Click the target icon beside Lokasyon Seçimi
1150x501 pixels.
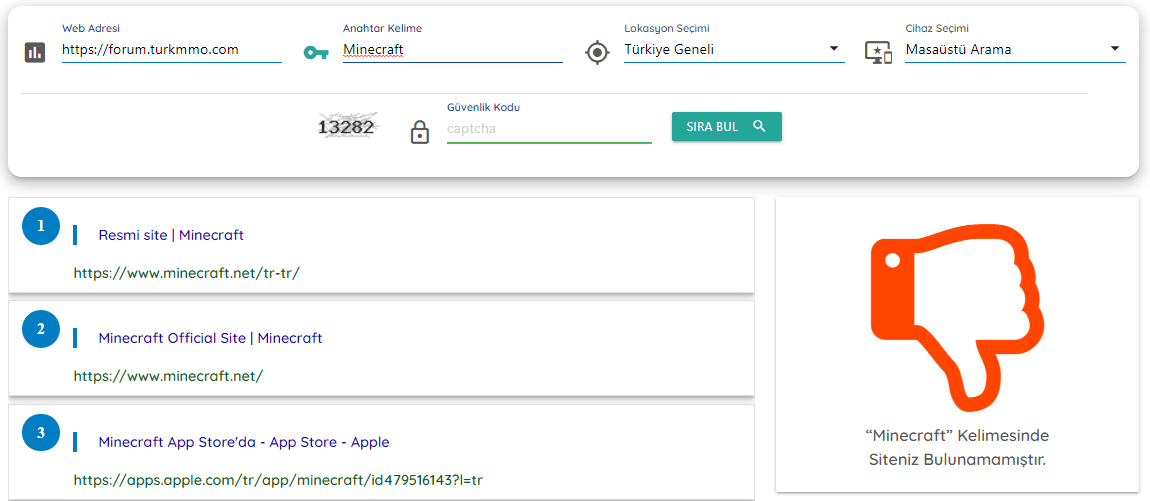pyautogui.click(x=597, y=53)
